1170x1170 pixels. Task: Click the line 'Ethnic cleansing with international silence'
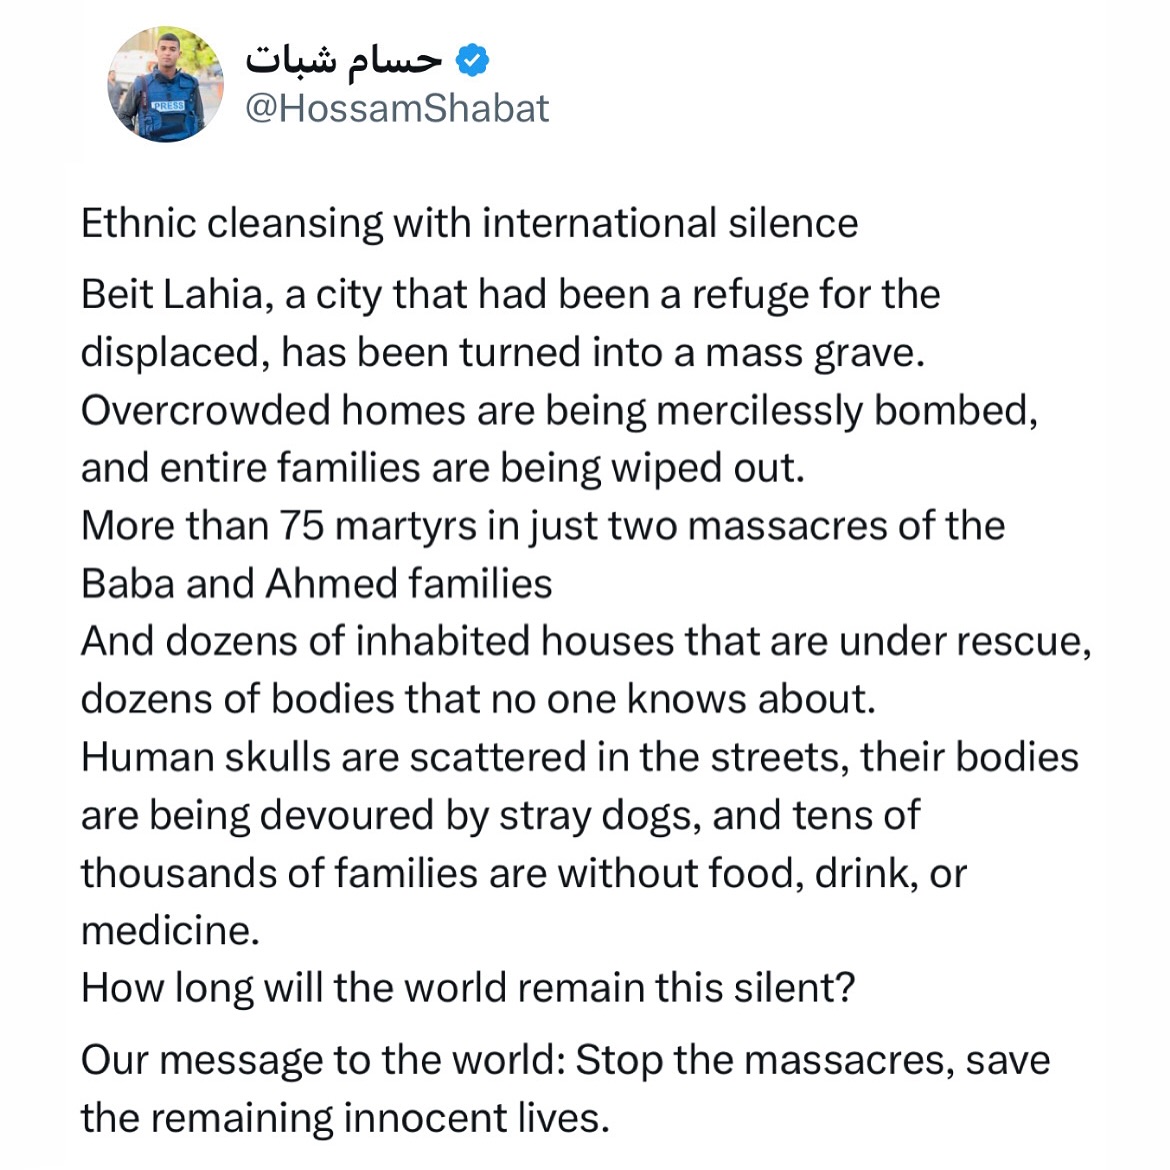coord(469,223)
